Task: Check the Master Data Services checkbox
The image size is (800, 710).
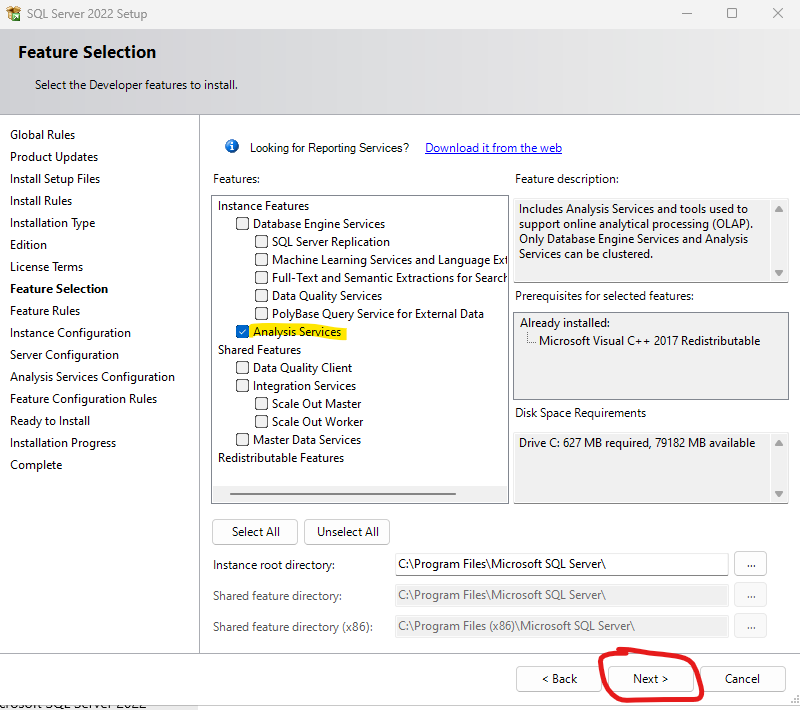Action: coord(242,439)
